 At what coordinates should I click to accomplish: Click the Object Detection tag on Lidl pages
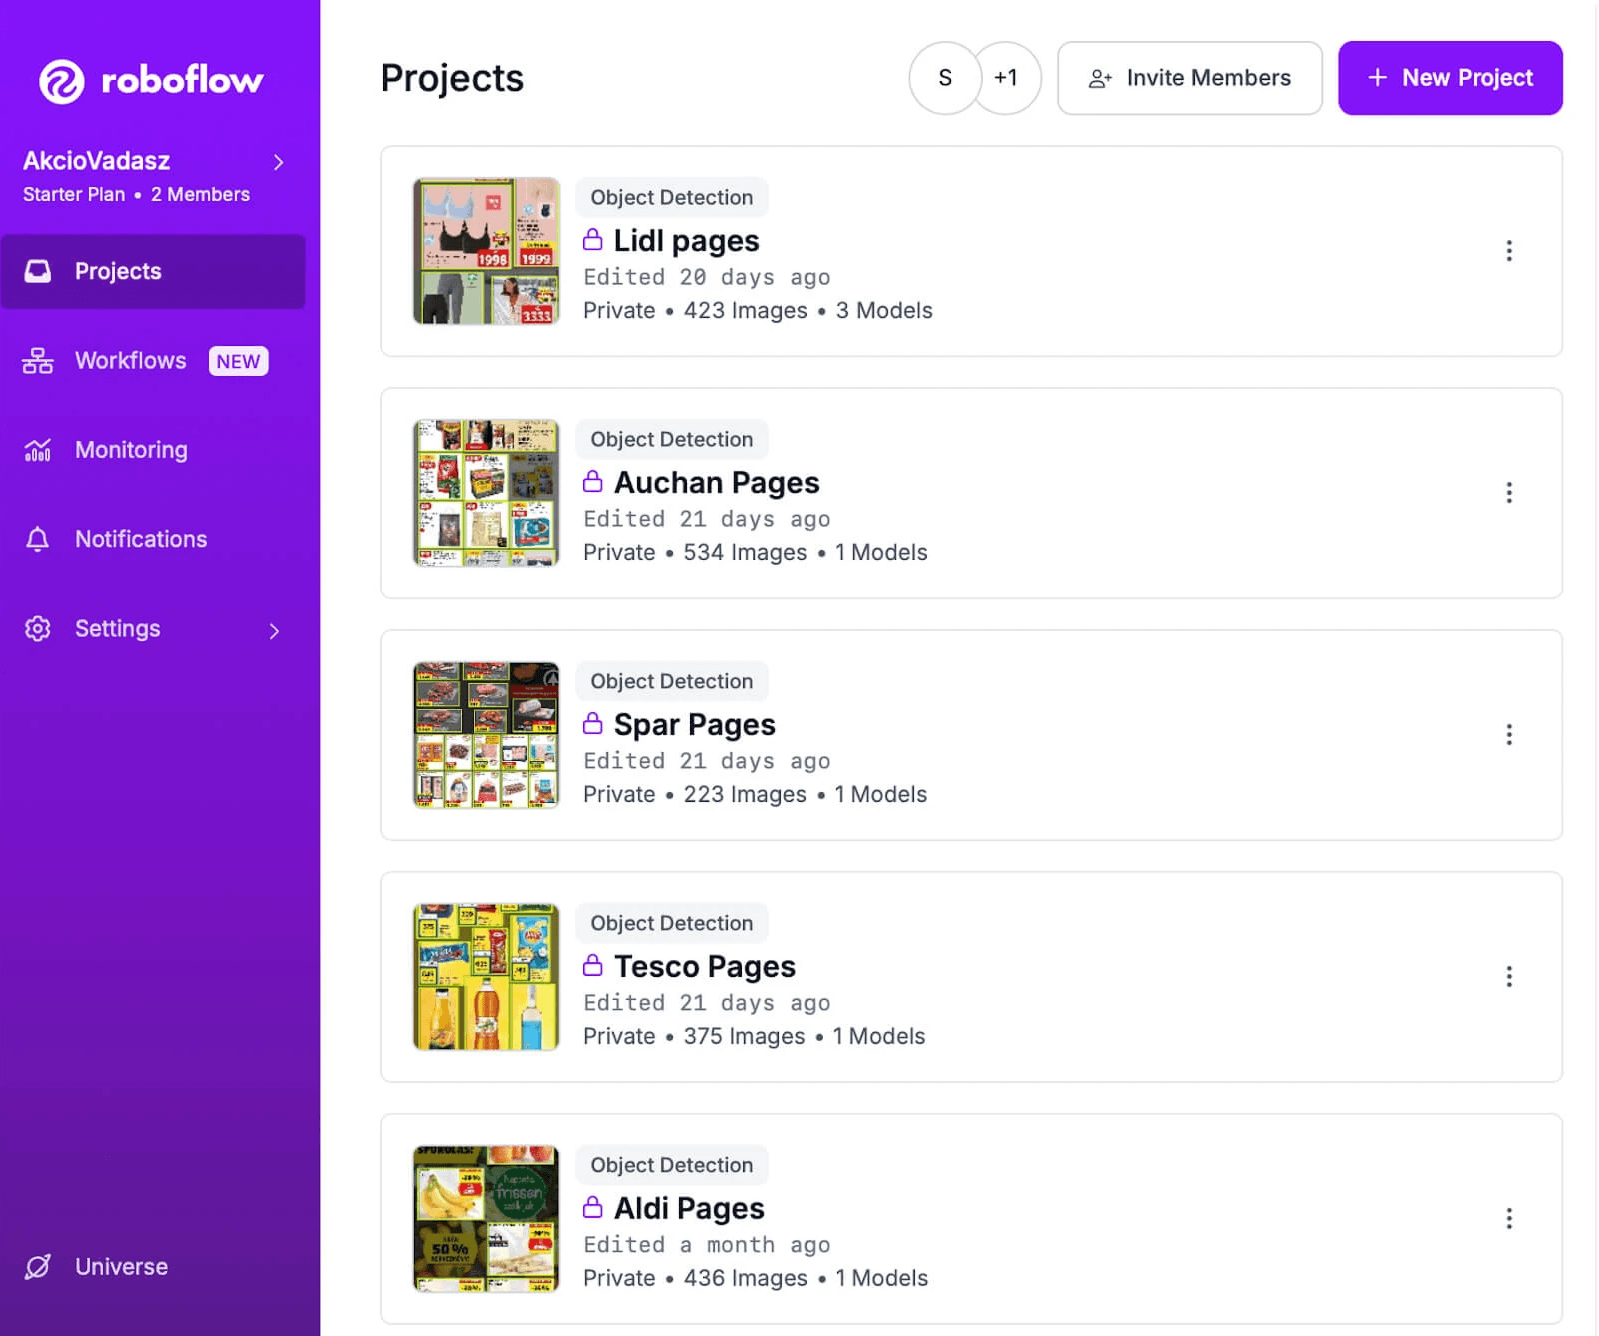(671, 197)
